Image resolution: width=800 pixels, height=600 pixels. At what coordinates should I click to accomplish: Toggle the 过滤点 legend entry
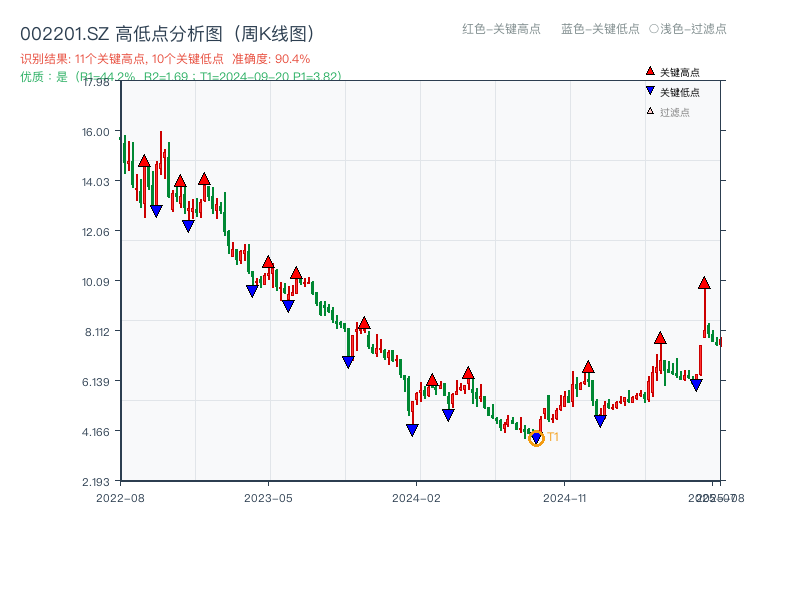pyautogui.click(x=668, y=112)
